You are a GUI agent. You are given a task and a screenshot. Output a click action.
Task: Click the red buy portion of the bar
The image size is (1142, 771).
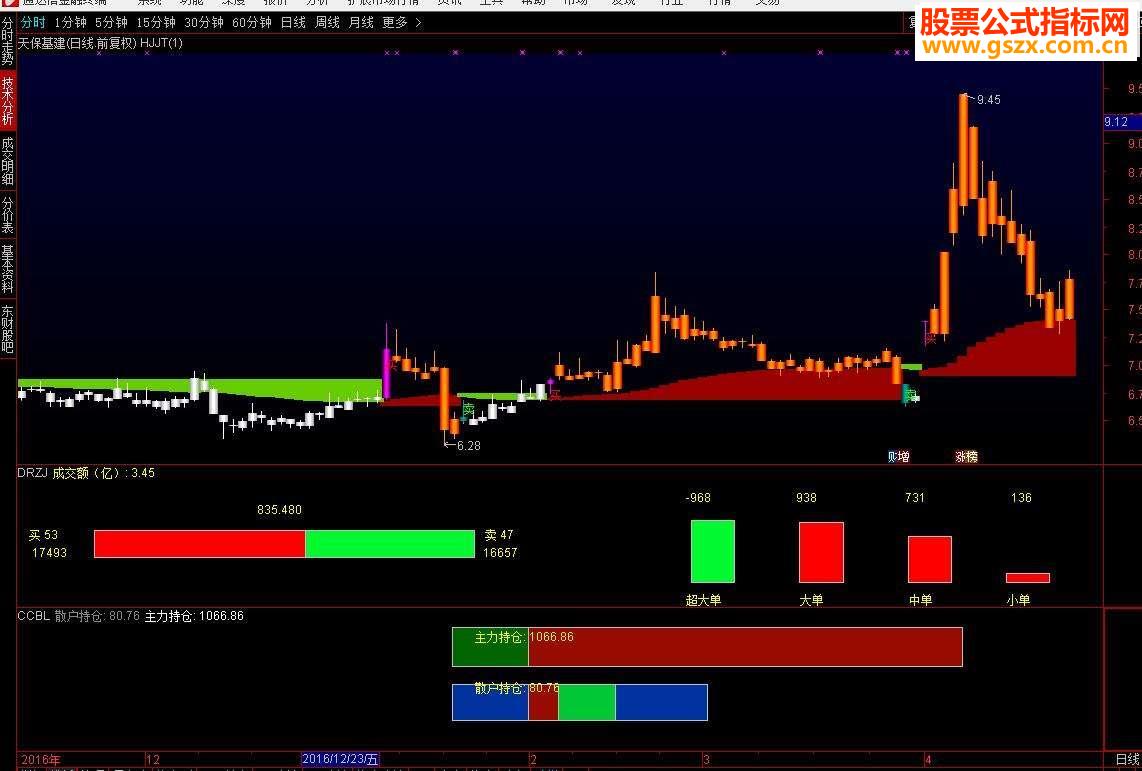click(x=200, y=544)
